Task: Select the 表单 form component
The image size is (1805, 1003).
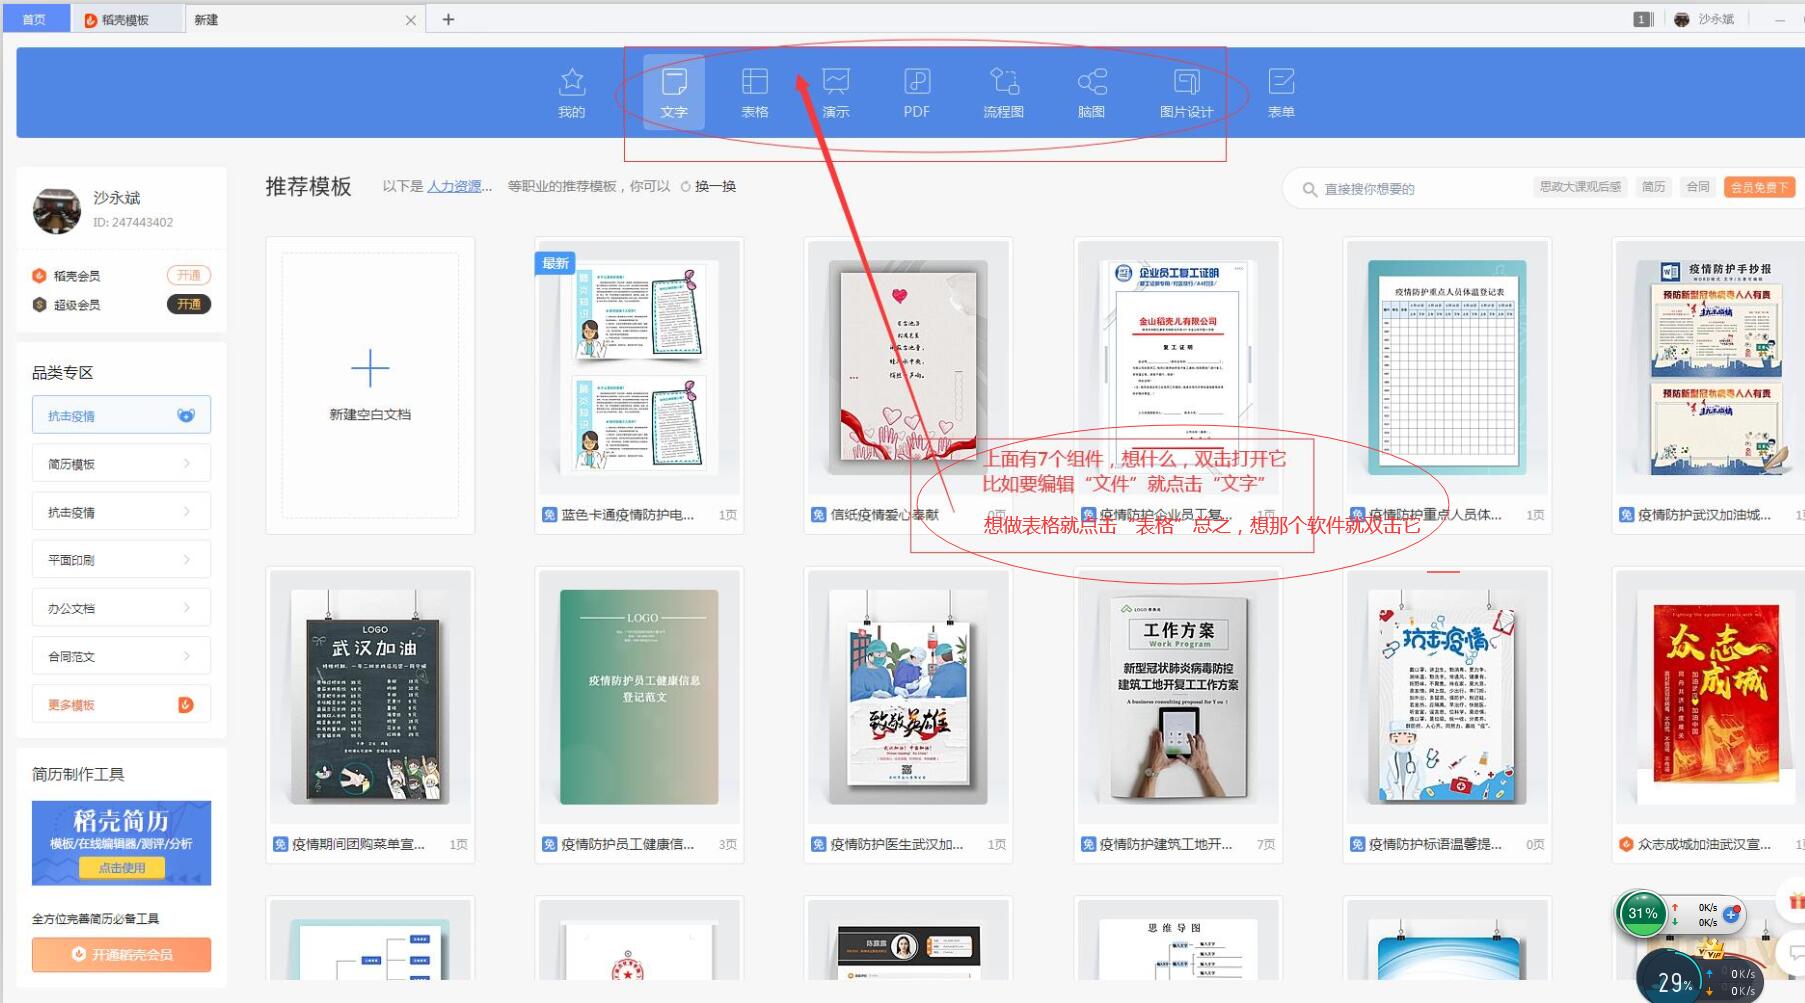Action: (x=1281, y=92)
